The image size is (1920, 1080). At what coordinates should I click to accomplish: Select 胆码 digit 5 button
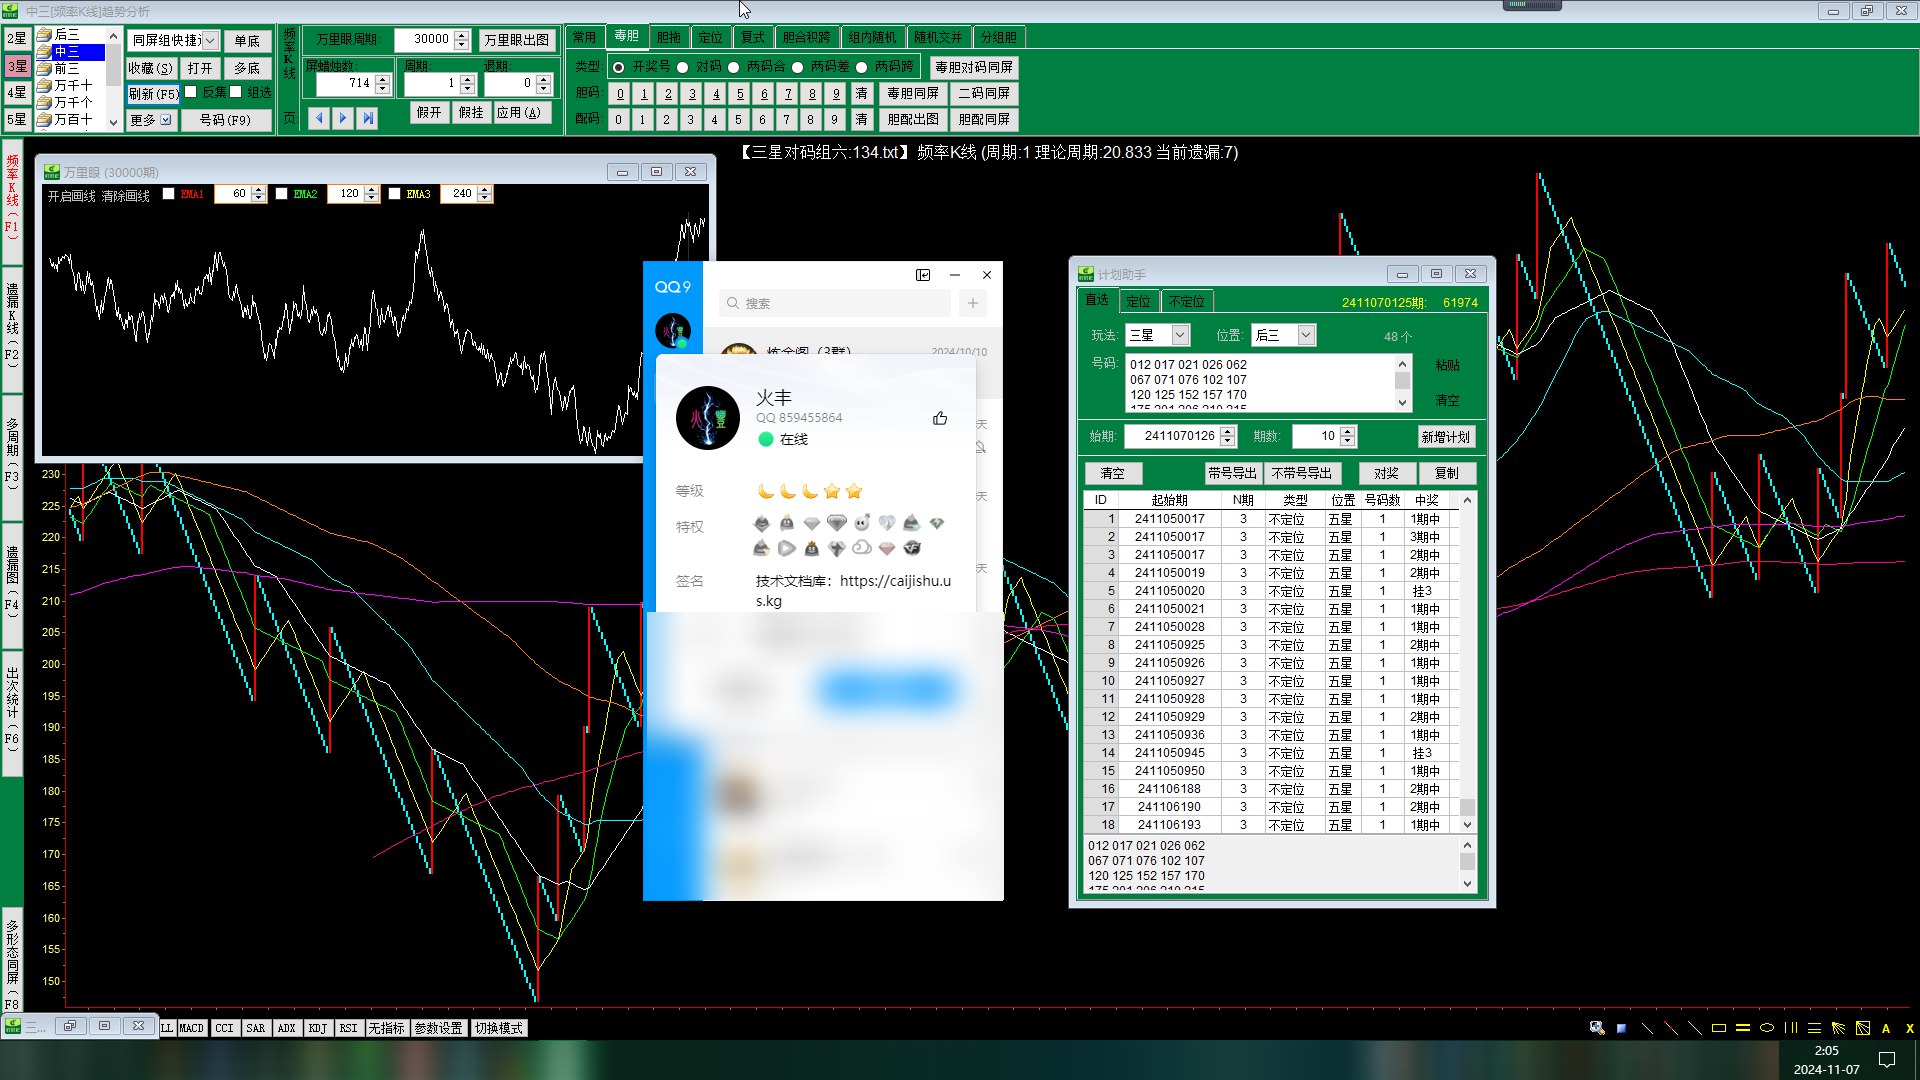point(740,93)
